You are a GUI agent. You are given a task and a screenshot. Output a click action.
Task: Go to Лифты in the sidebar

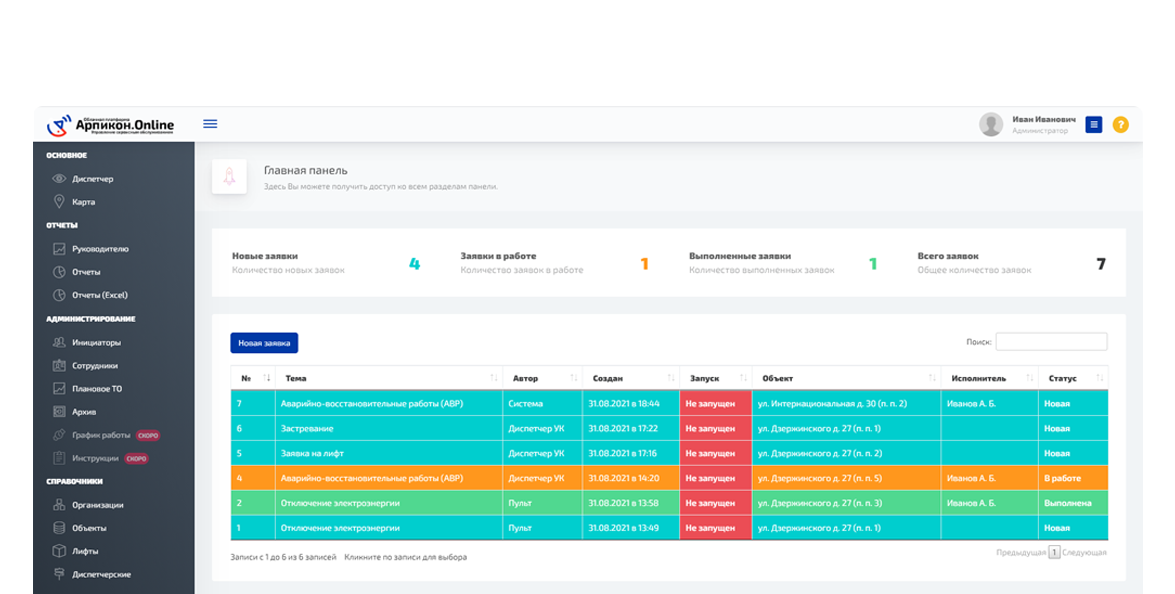[x=75, y=551]
